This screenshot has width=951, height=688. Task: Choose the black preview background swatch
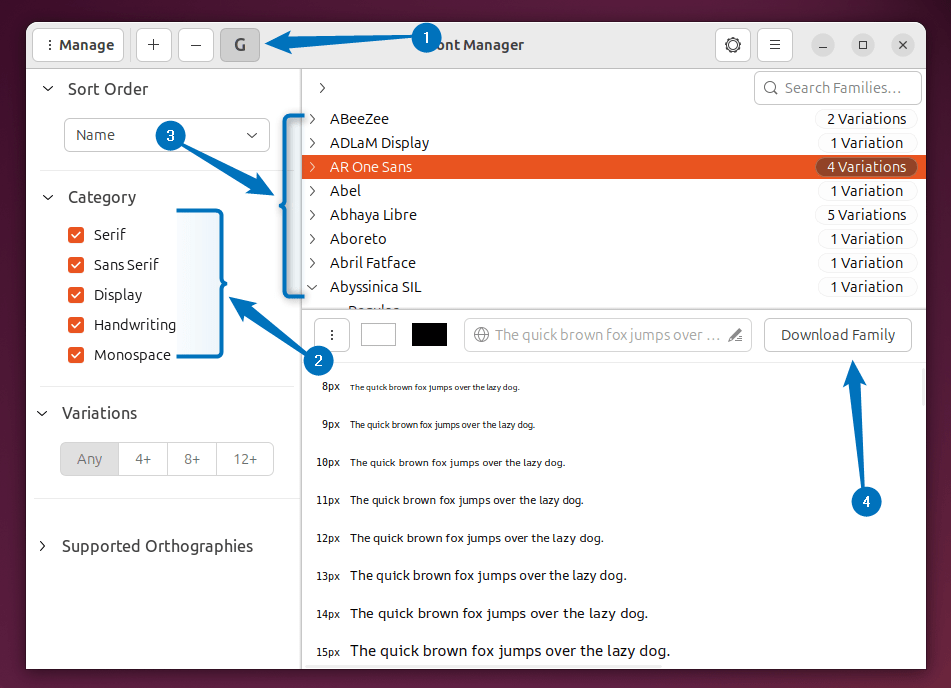click(x=429, y=334)
